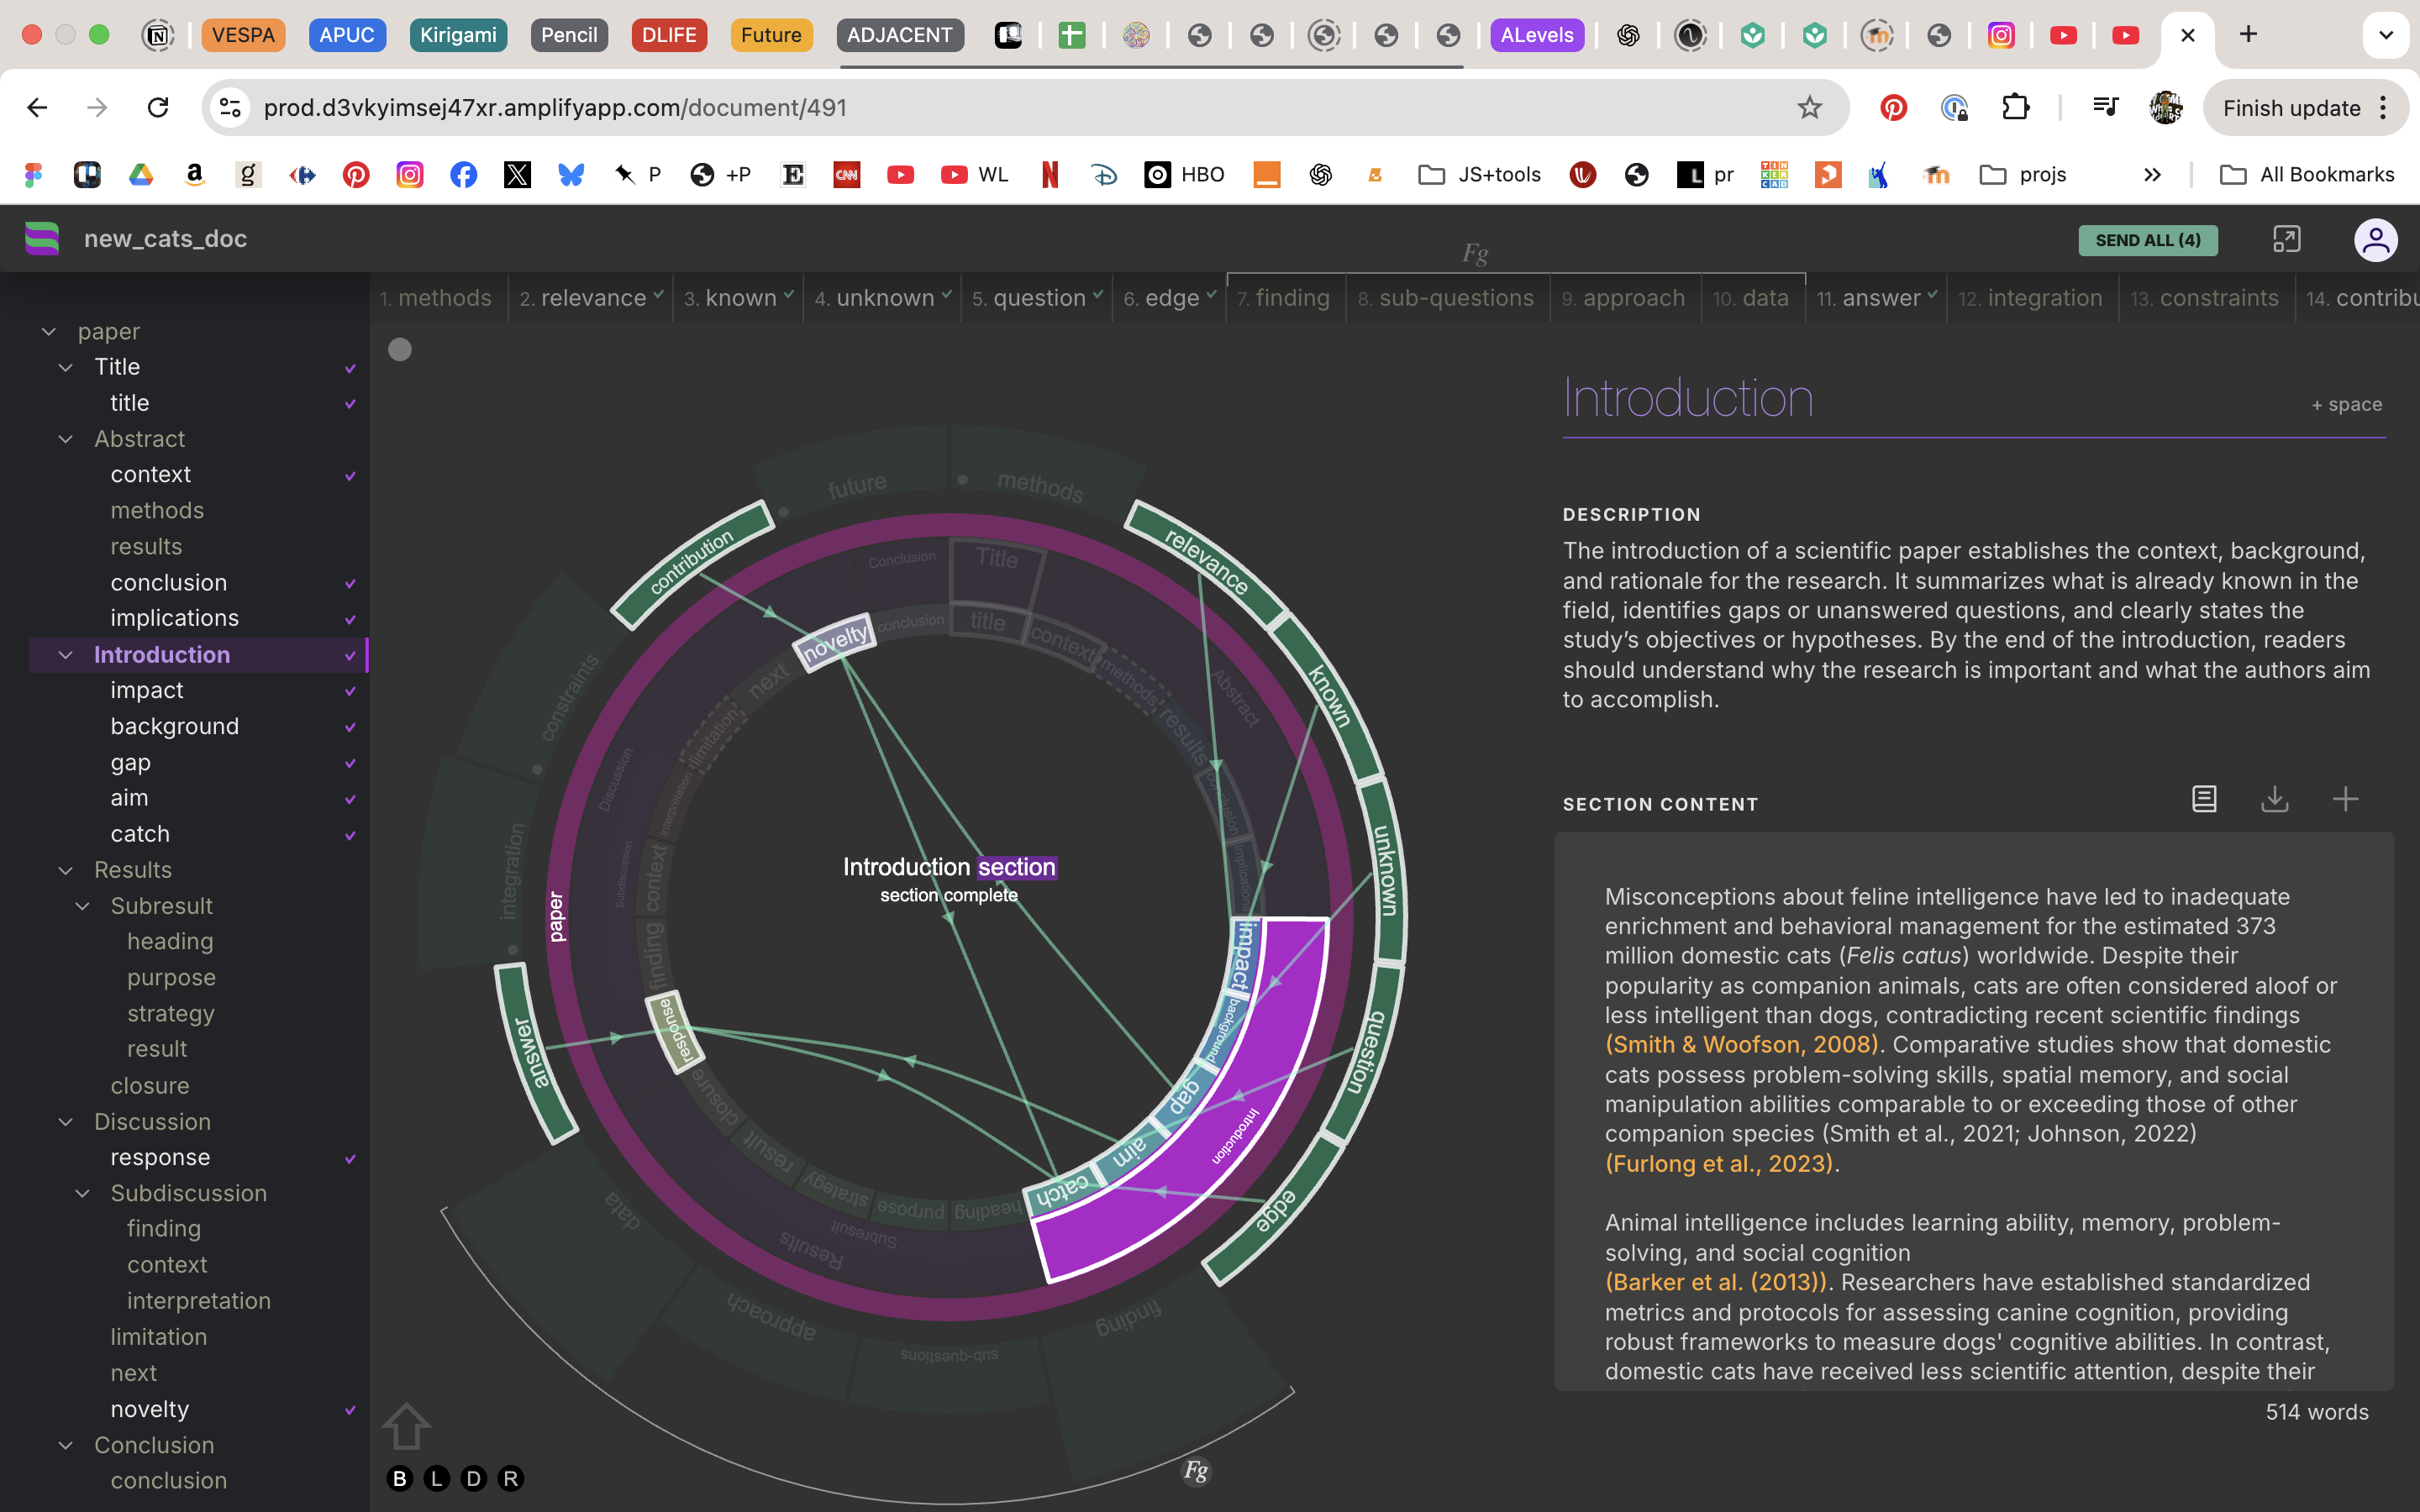Switch to the 5. question tab

pos(1037,298)
